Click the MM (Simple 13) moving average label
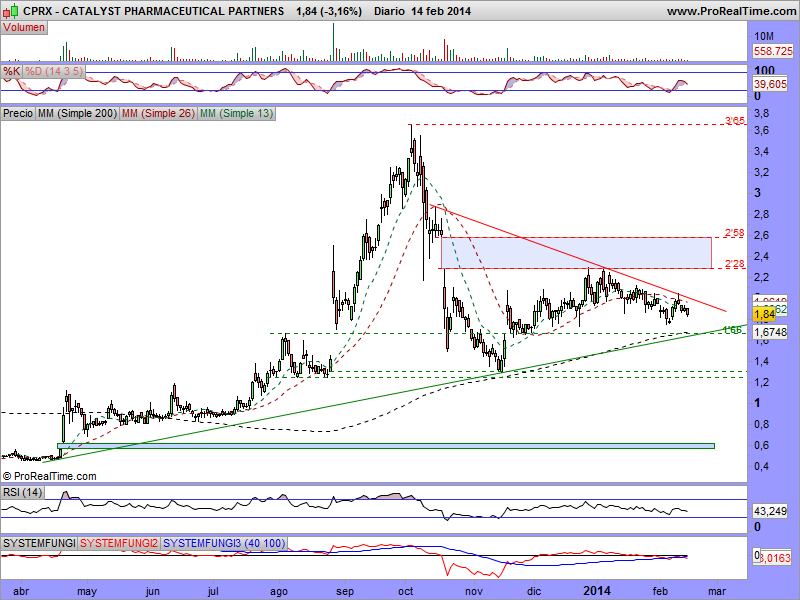Screen dimensions: 800x600 236,114
